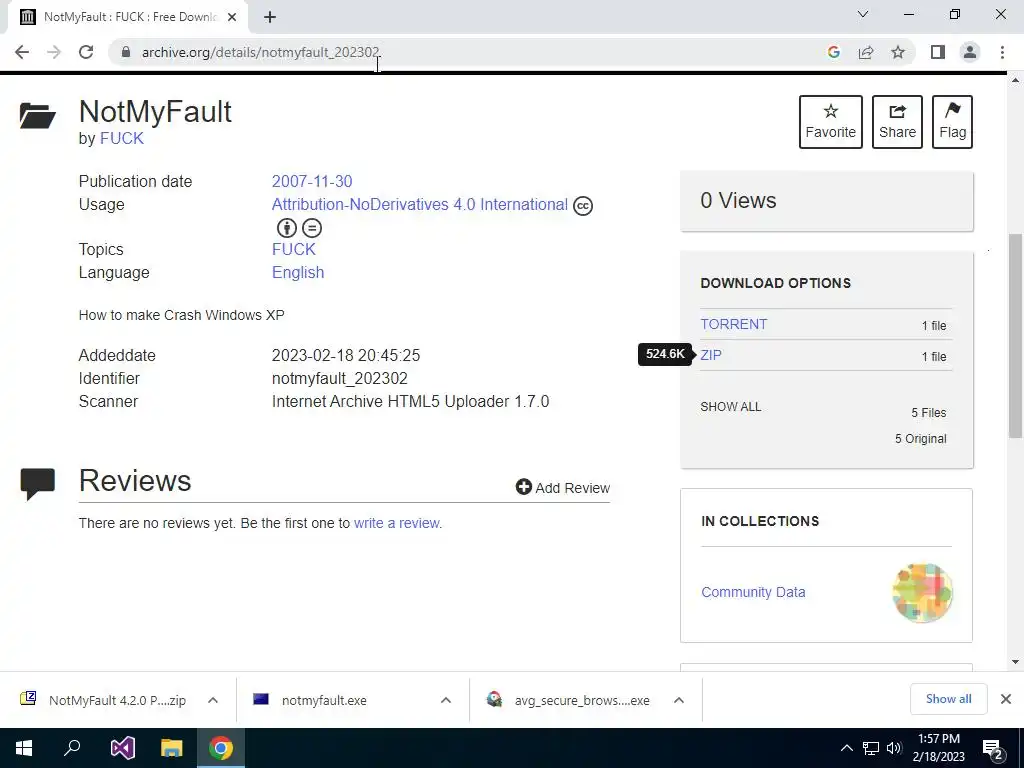The image size is (1024, 768).
Task: Open the FUCK topic link
Action: 293,249
